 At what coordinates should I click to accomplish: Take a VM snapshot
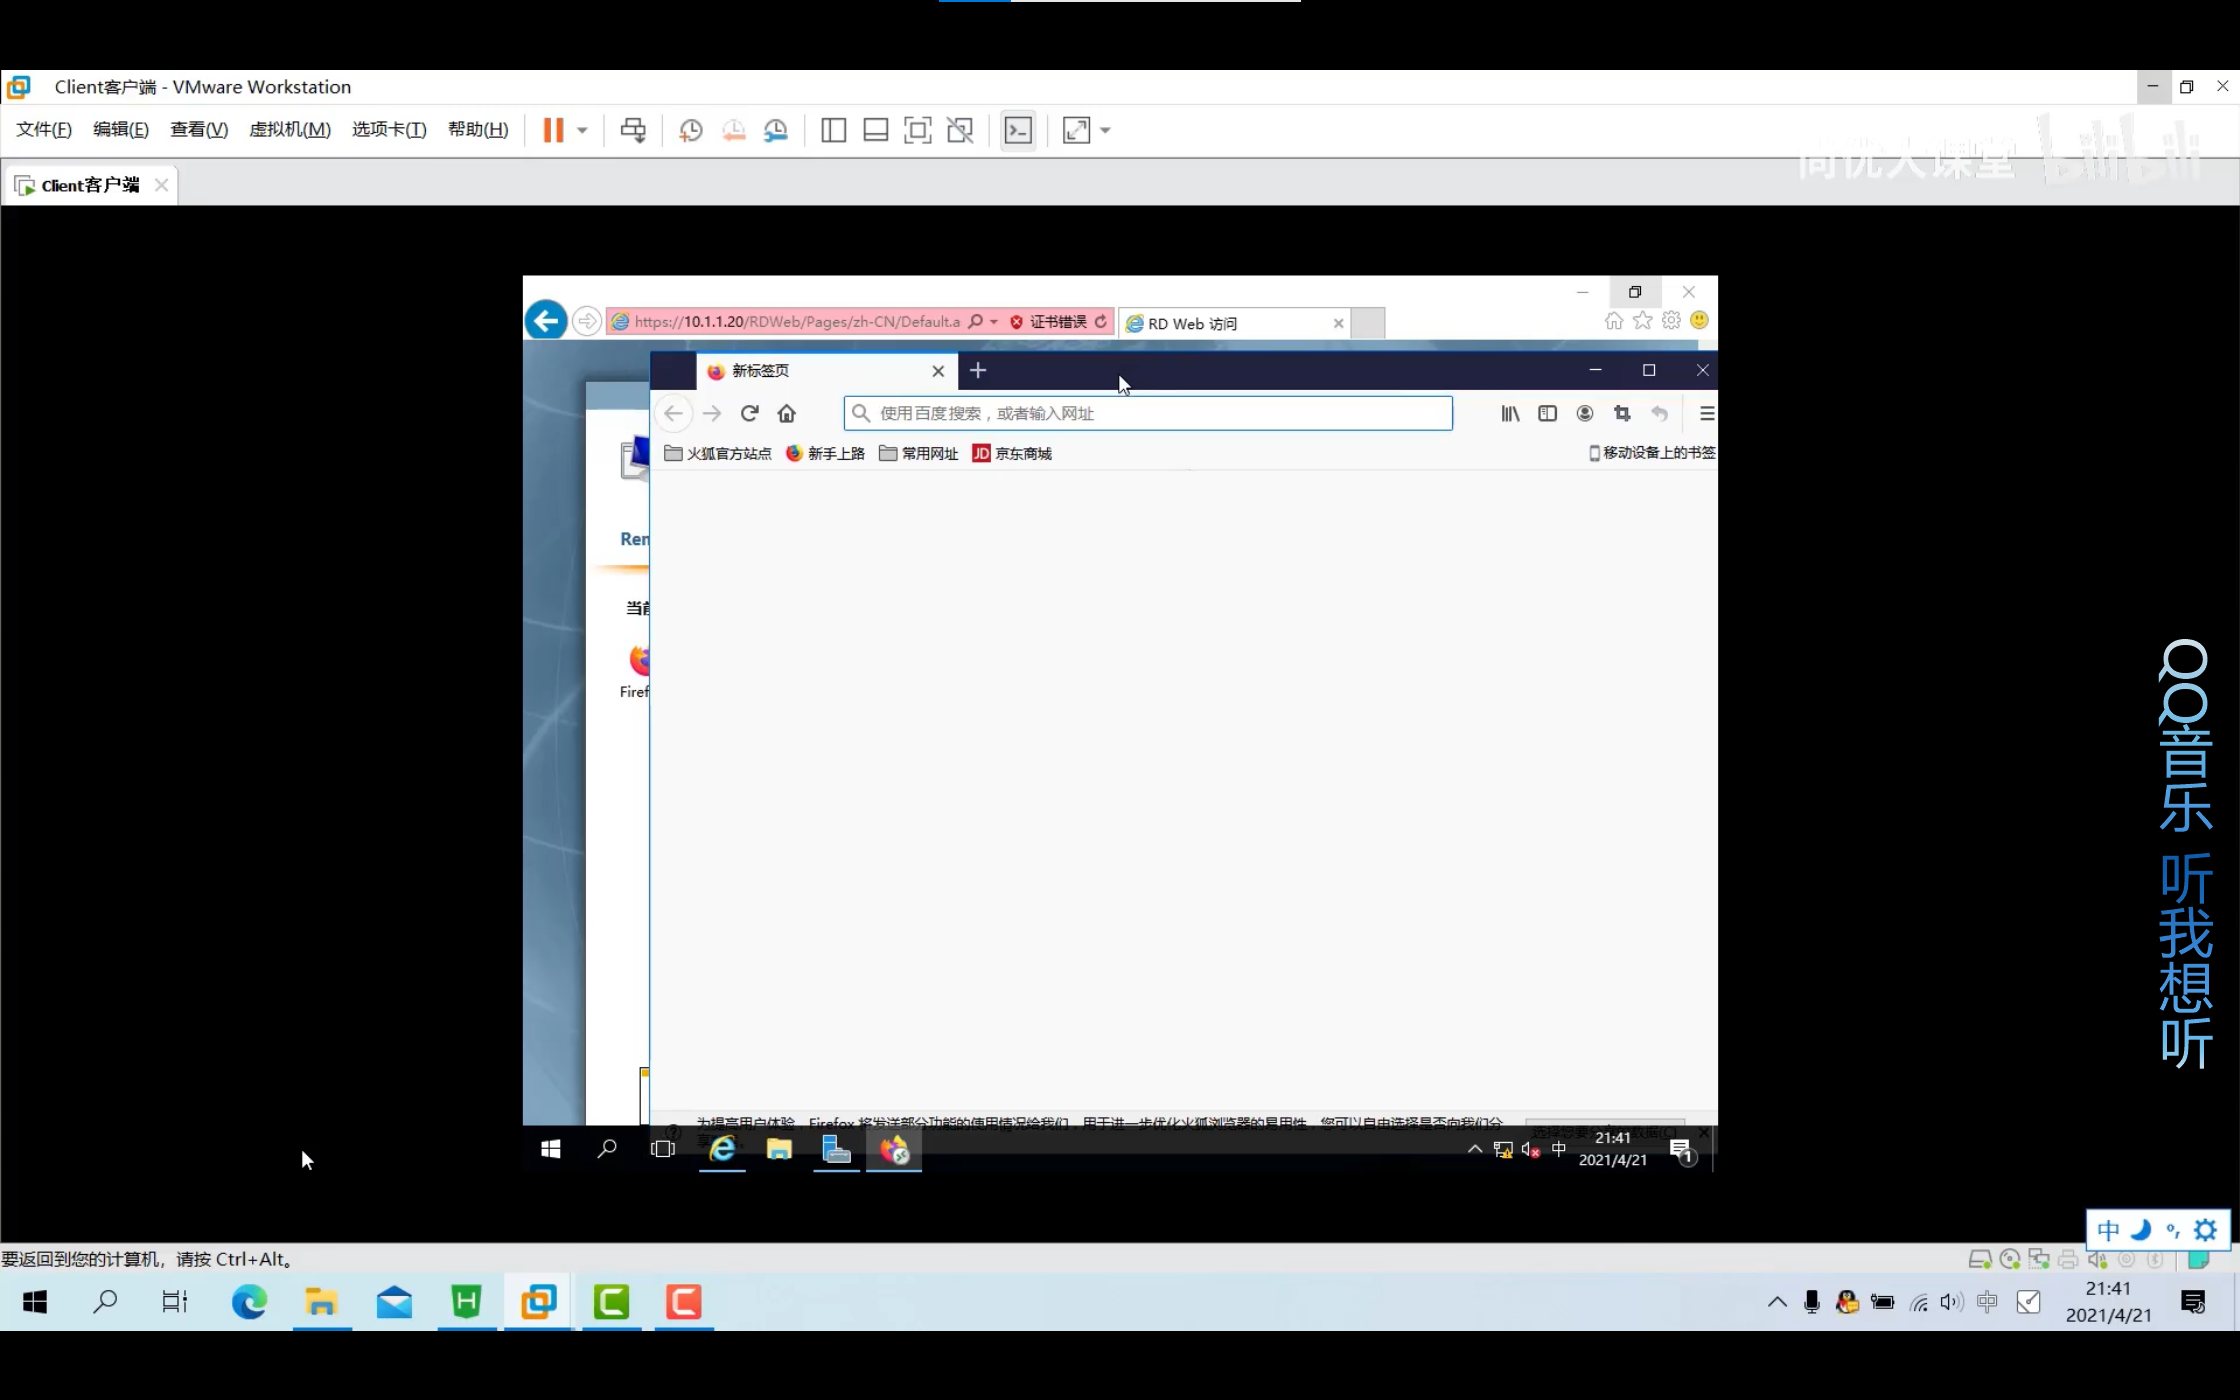tap(690, 130)
